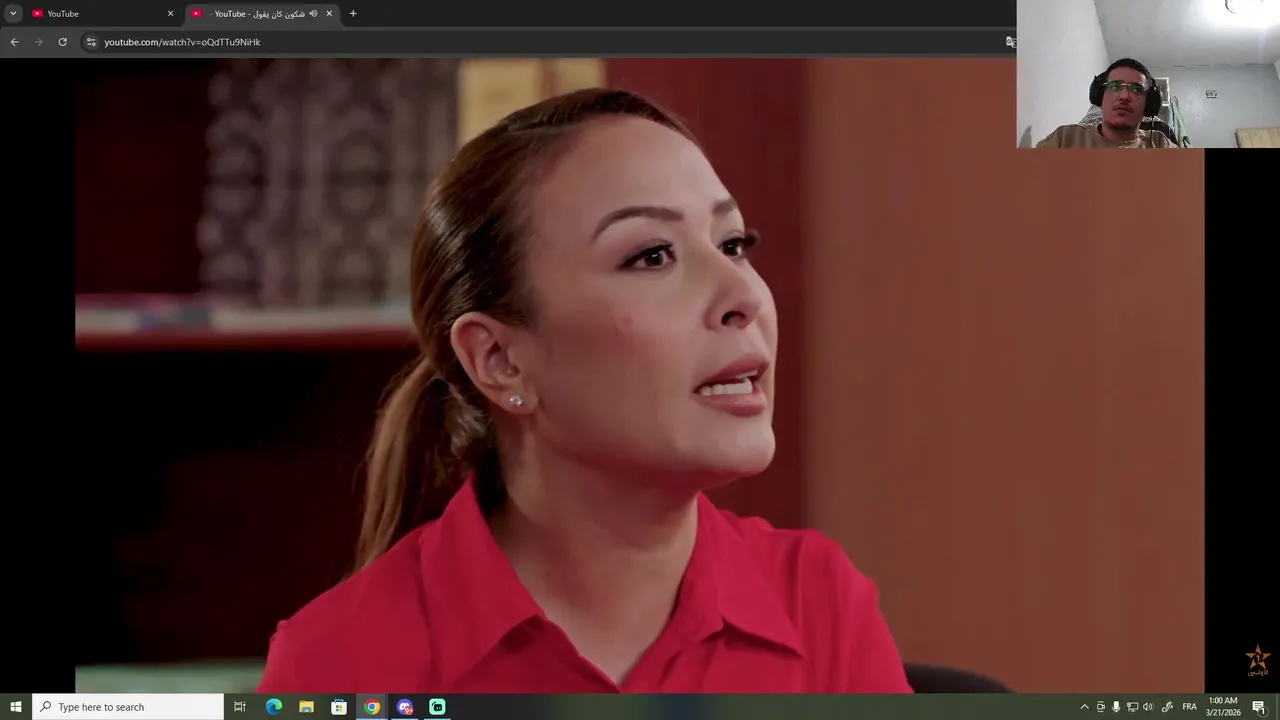
Task: Open Microsoft Store from taskbar
Action: coord(339,707)
